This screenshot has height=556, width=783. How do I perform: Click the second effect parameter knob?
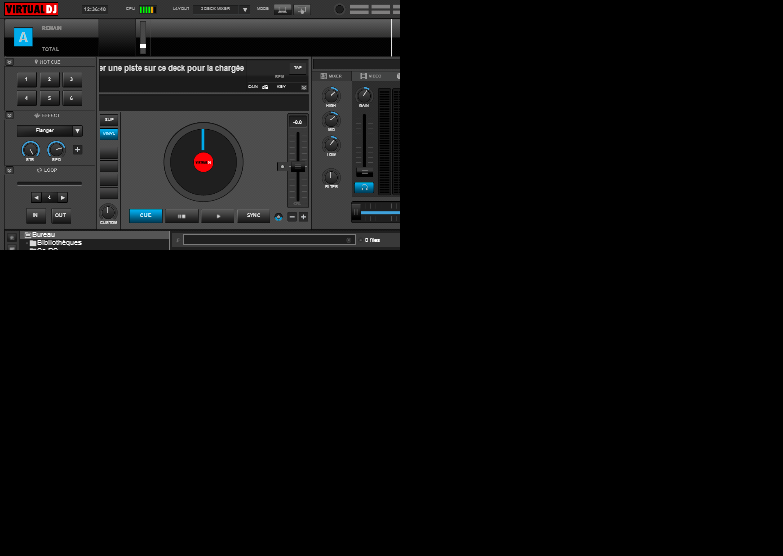coord(56,149)
